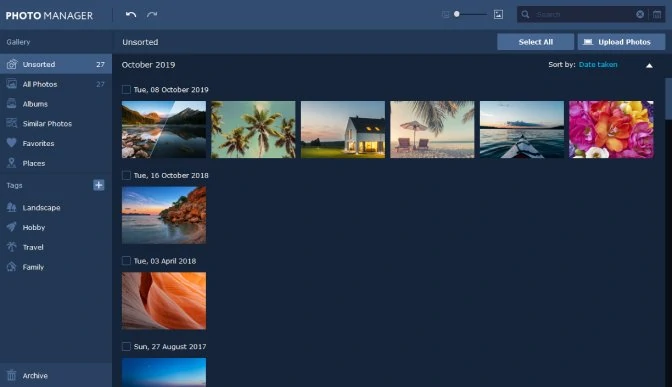Open the kayak on water thumbnail
The image size is (672, 387).
pos(522,129)
